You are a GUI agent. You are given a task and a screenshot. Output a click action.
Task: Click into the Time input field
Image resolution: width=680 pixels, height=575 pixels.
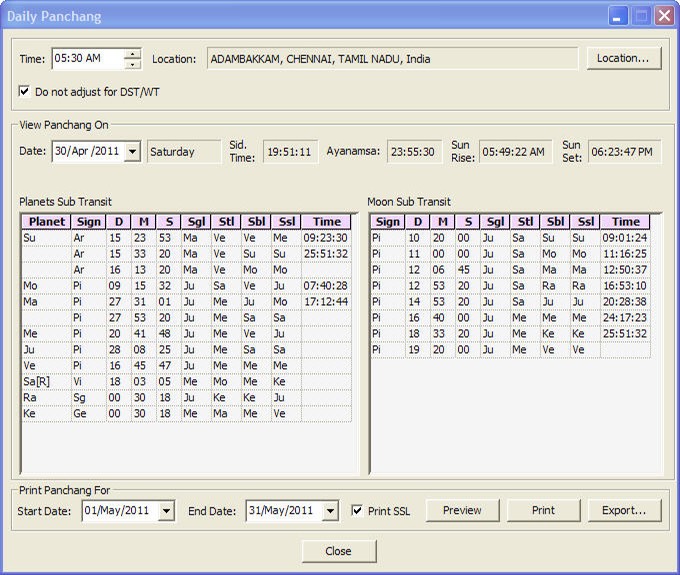[x=87, y=59]
